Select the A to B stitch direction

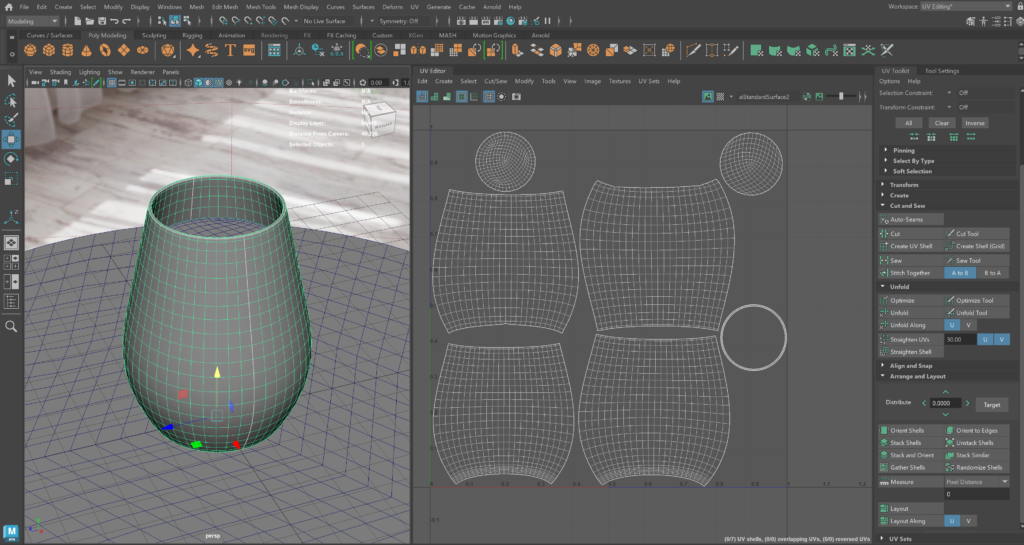(x=960, y=273)
